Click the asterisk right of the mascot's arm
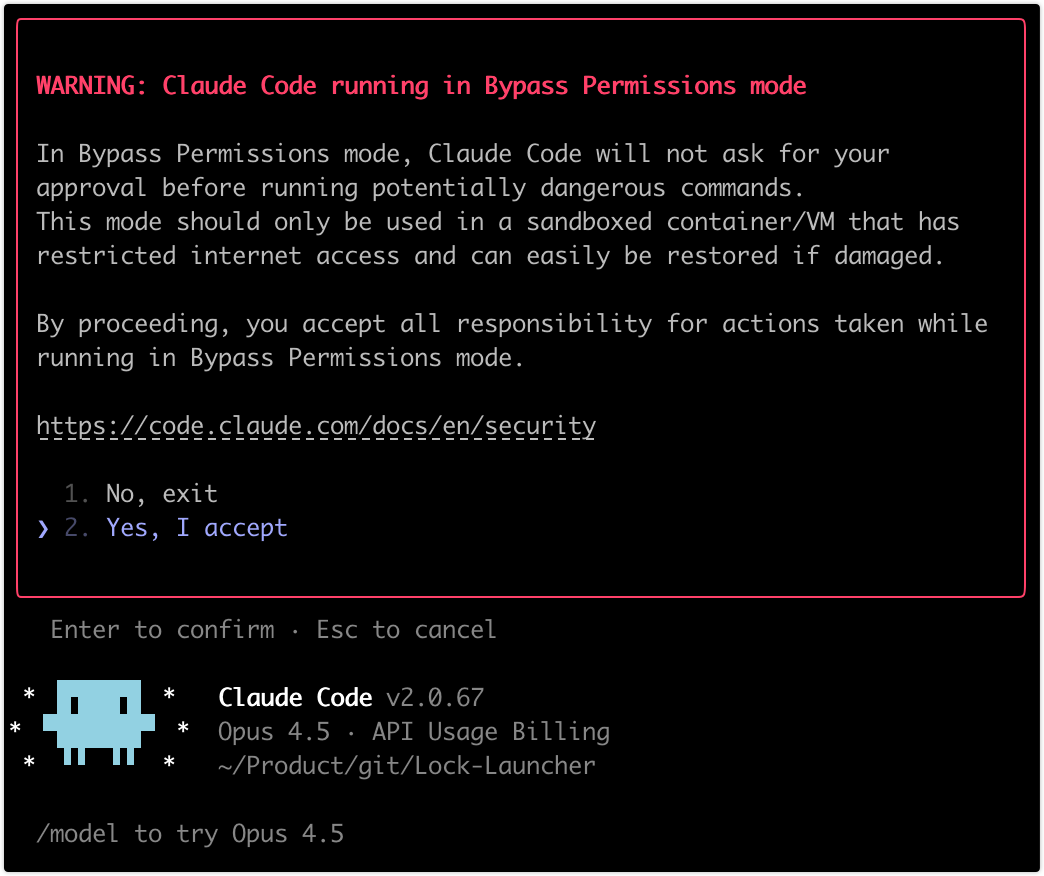Screen dimensions: 1044x876 183,729
